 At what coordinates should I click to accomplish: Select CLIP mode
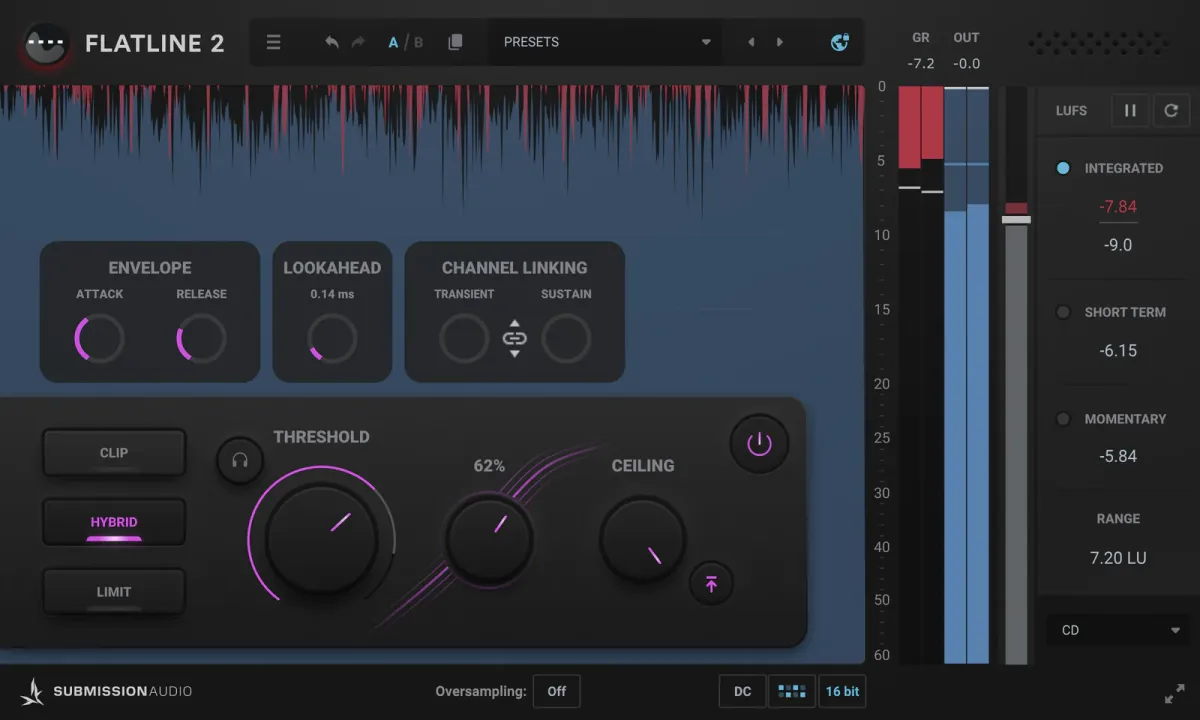pos(114,453)
